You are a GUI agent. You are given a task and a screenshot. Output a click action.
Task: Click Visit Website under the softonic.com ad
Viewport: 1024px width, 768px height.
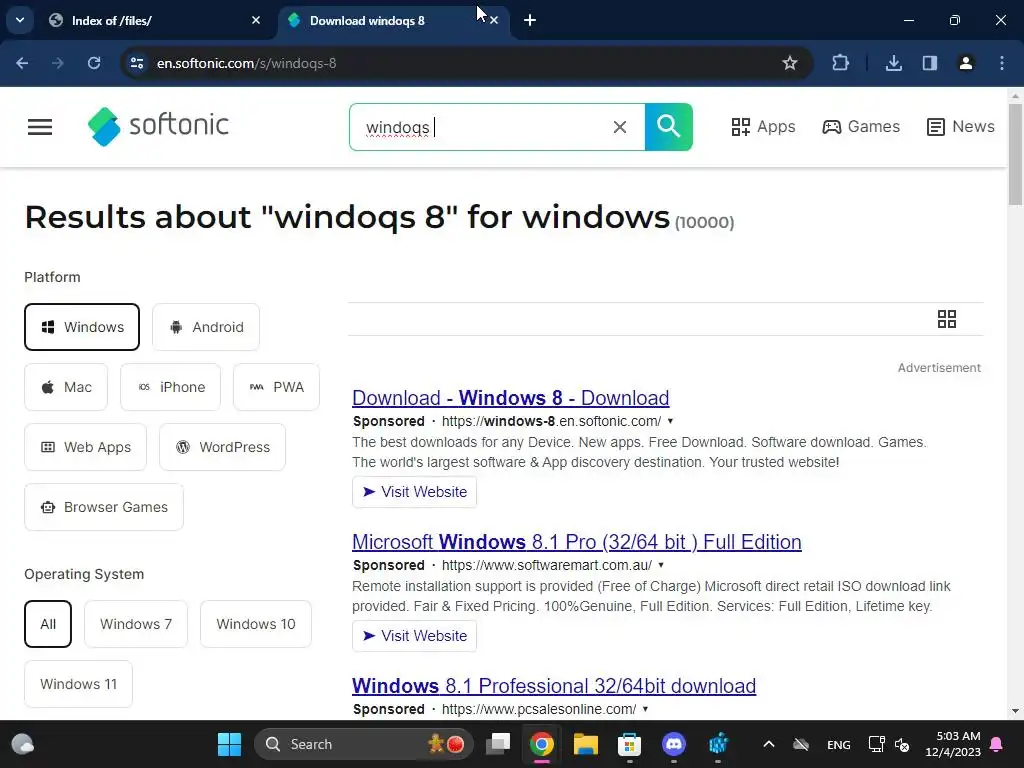pos(415,492)
